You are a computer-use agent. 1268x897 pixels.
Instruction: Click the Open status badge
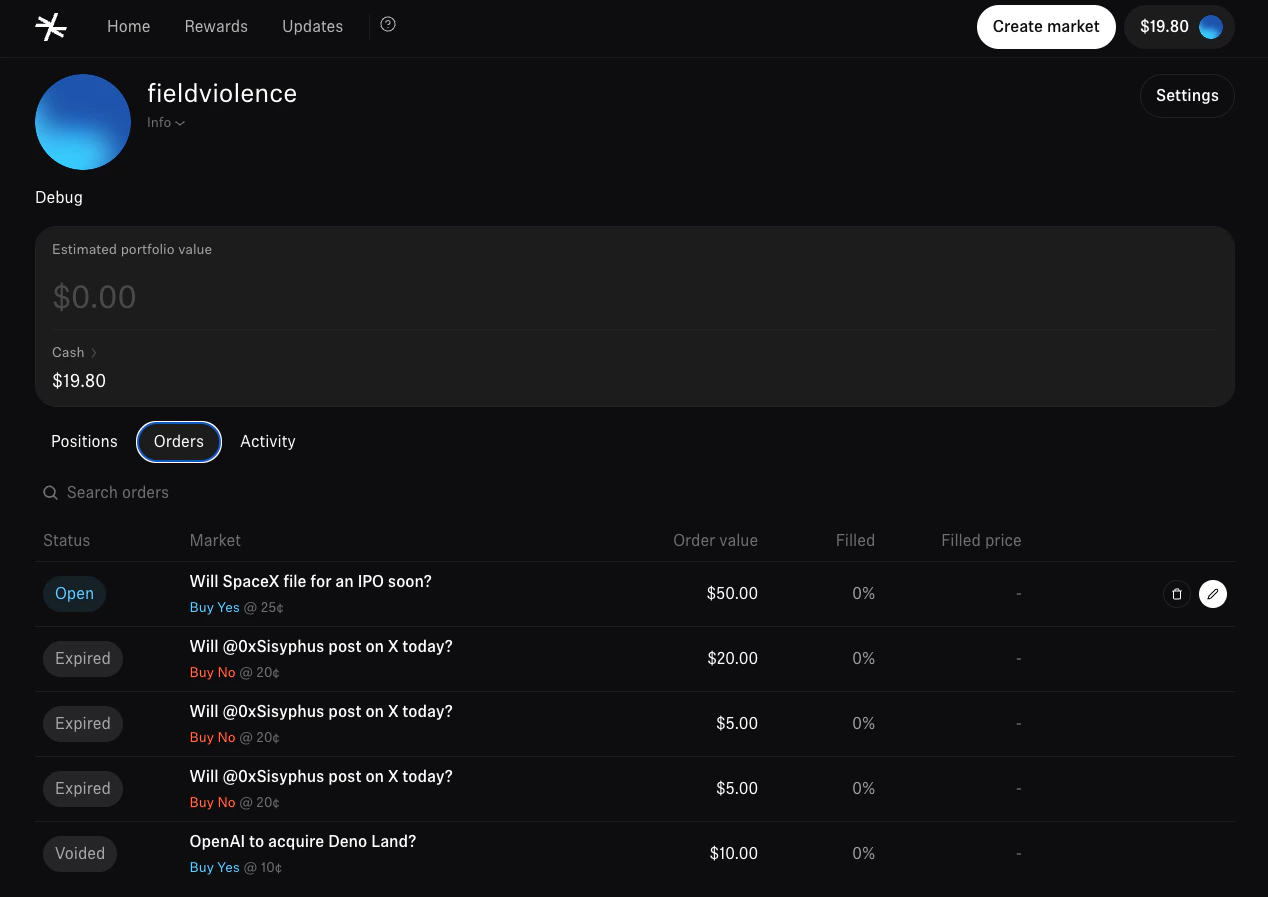coord(74,594)
